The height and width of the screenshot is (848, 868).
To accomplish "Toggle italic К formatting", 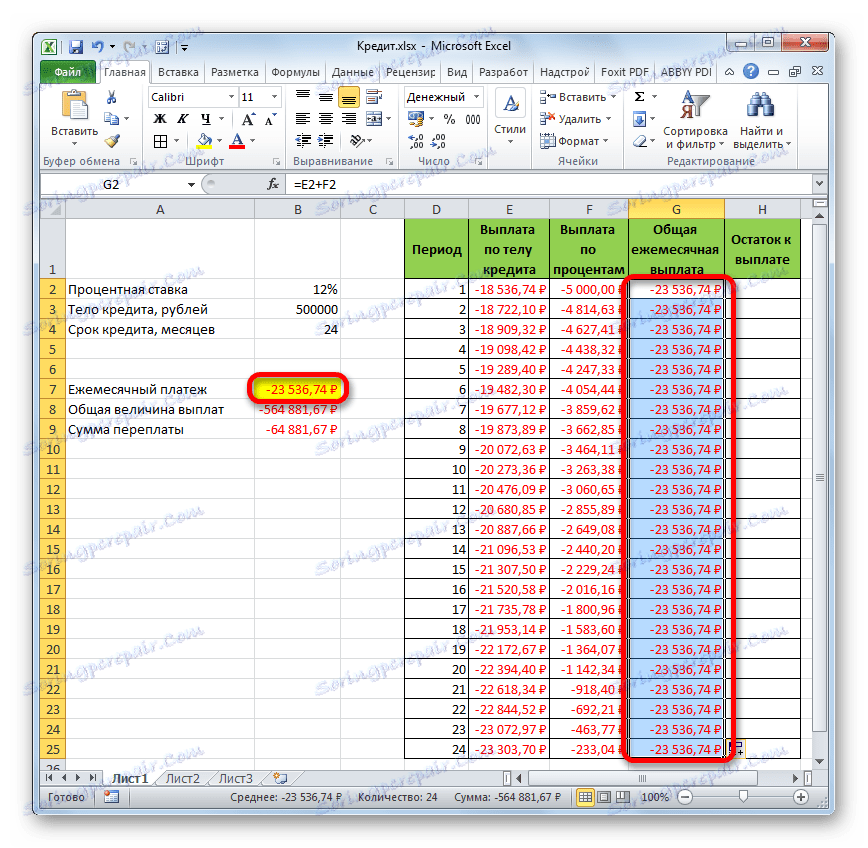I will (x=183, y=118).
